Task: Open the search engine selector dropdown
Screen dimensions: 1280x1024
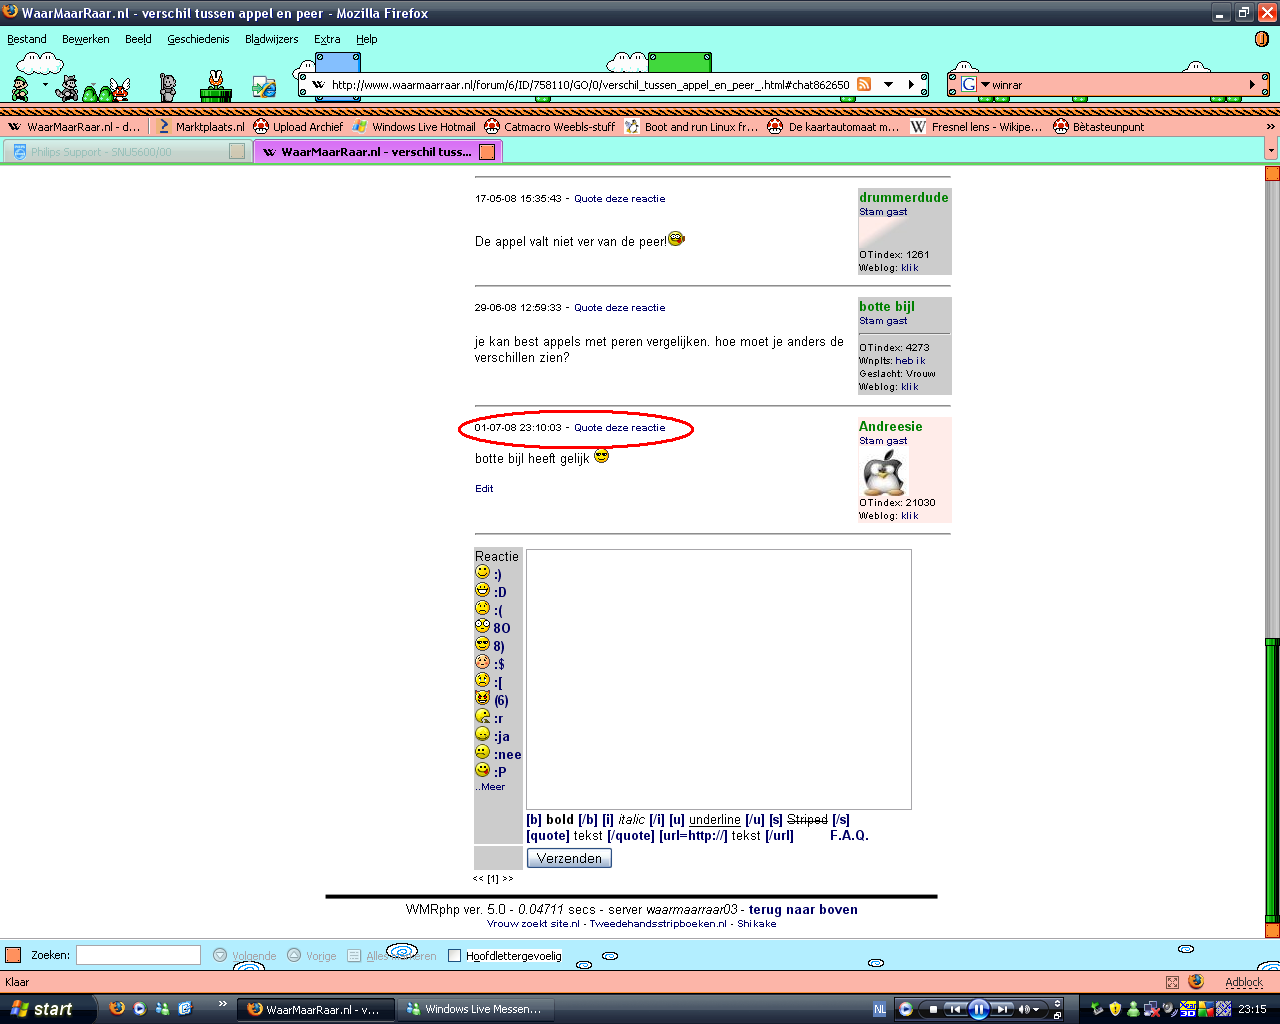Action: [x=985, y=85]
